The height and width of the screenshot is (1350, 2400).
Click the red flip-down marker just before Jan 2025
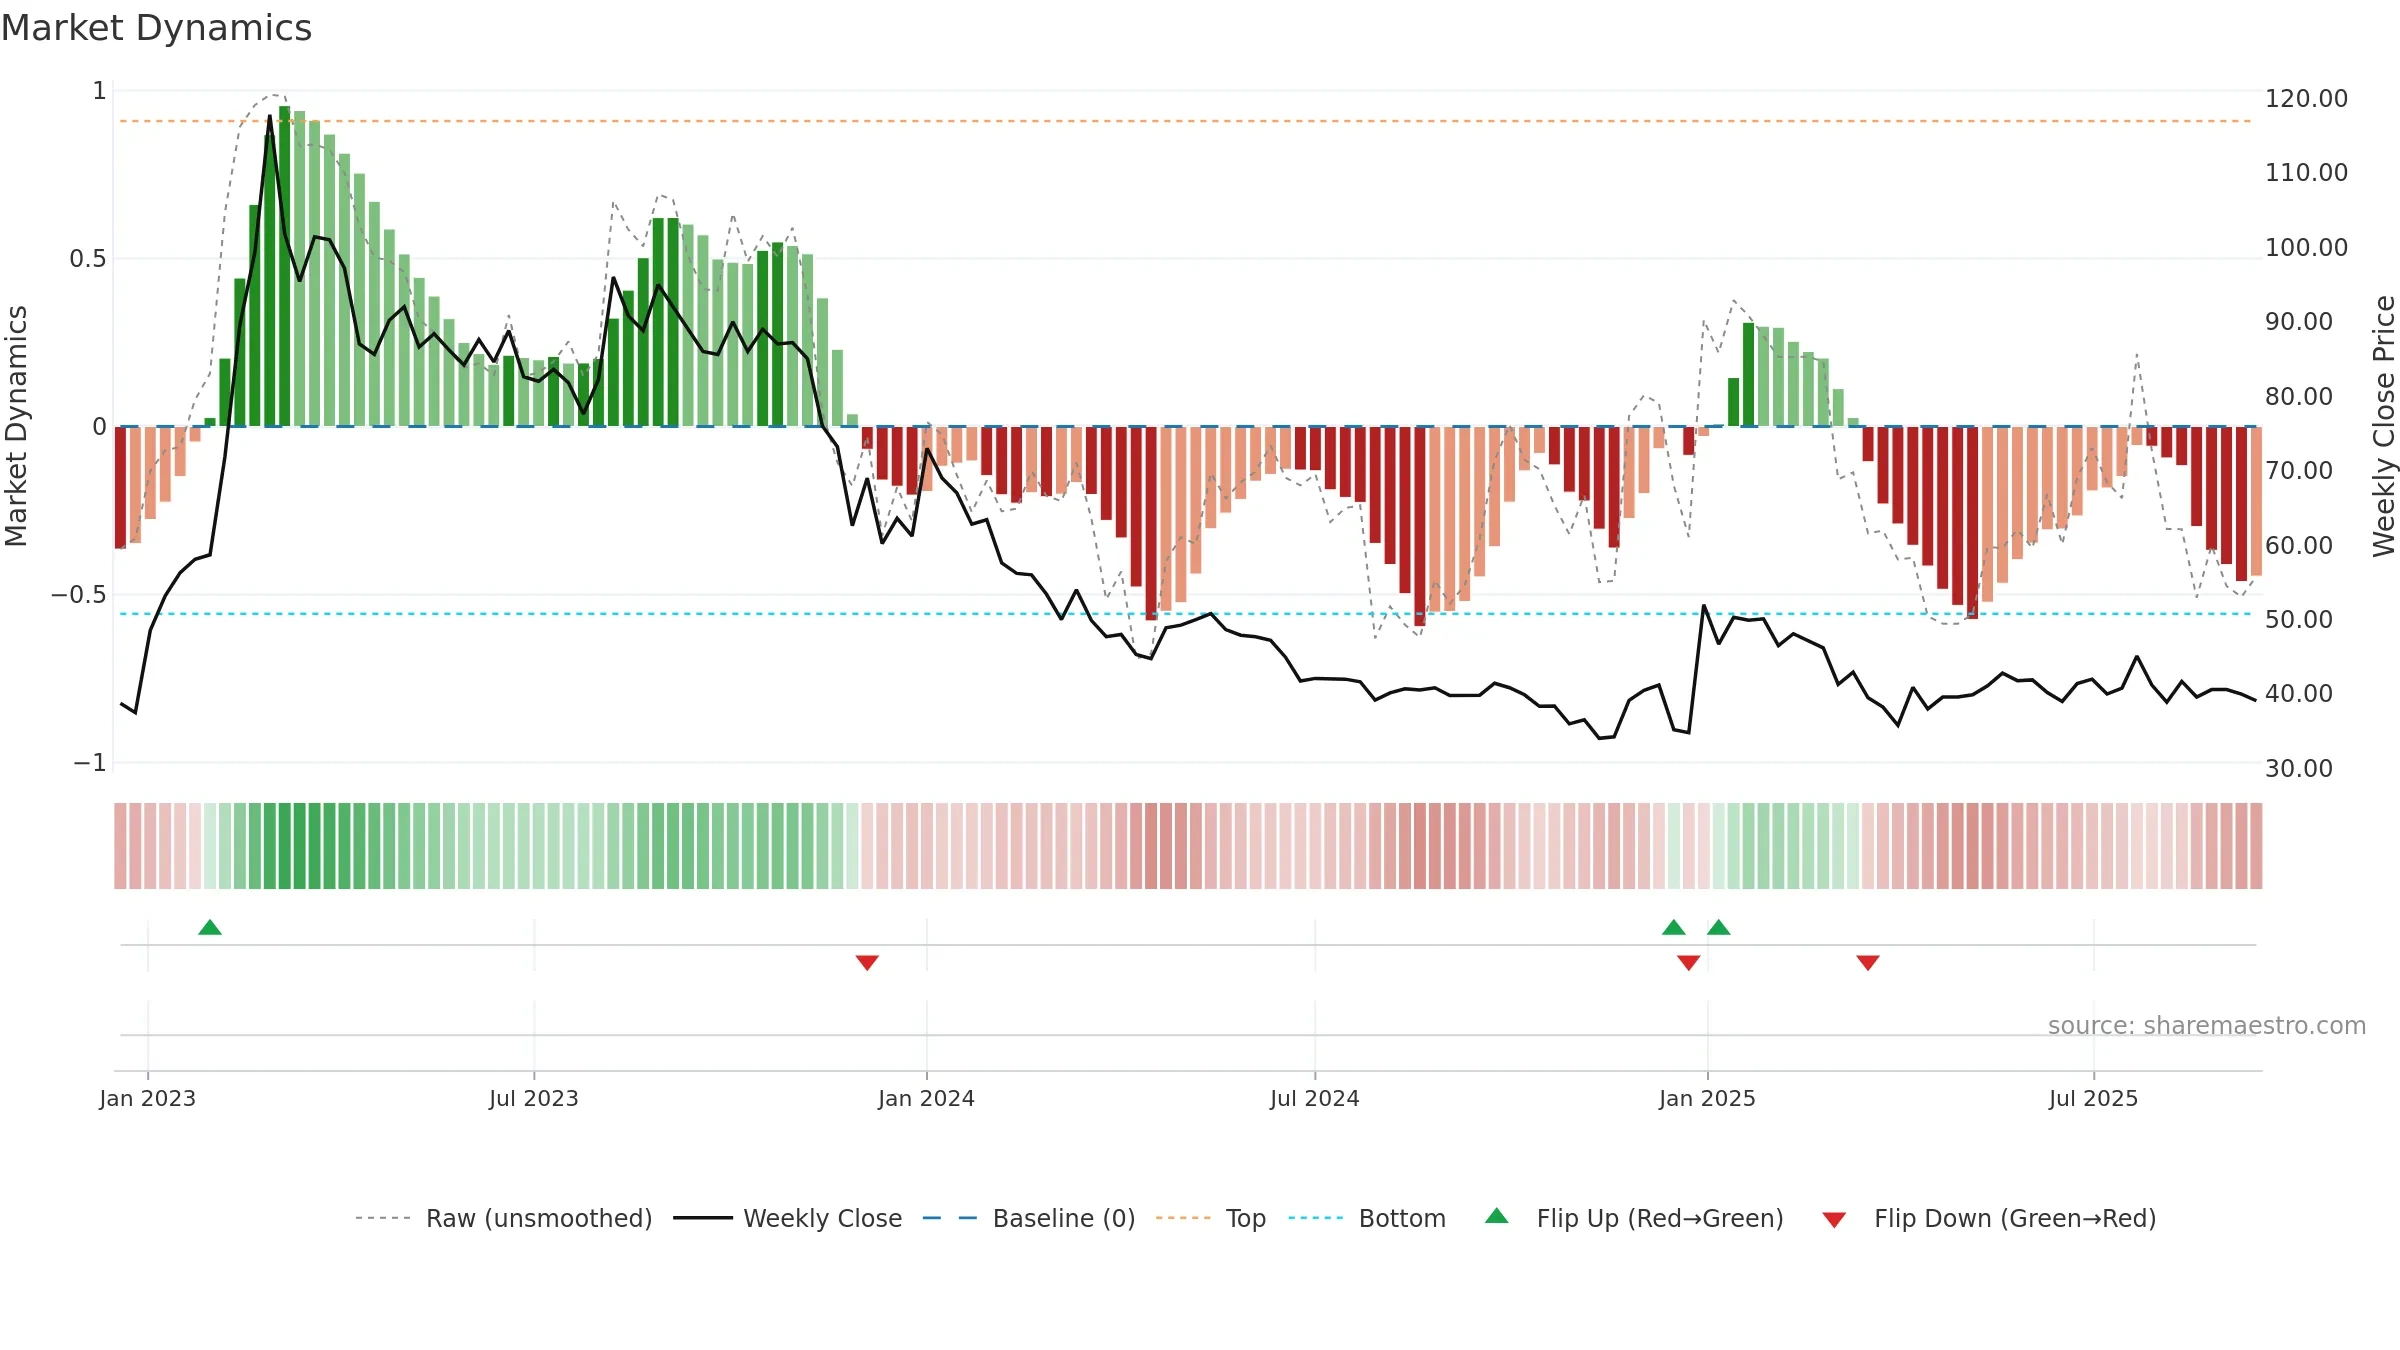point(1689,962)
